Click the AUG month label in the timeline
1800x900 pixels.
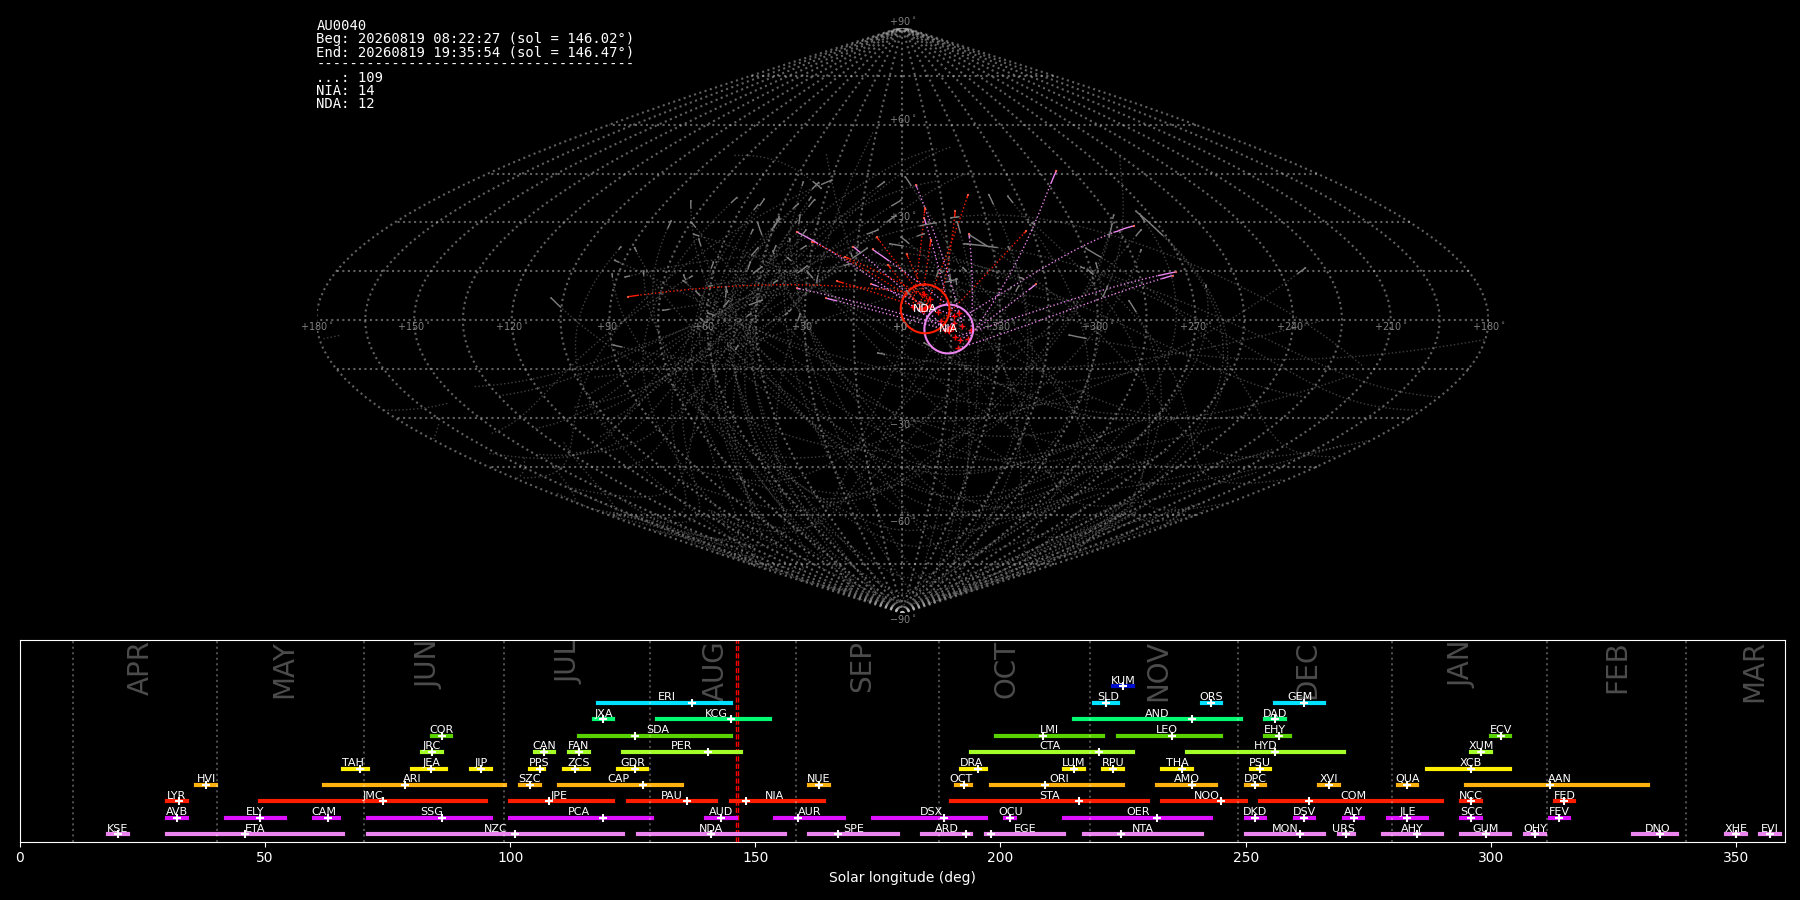point(713,672)
